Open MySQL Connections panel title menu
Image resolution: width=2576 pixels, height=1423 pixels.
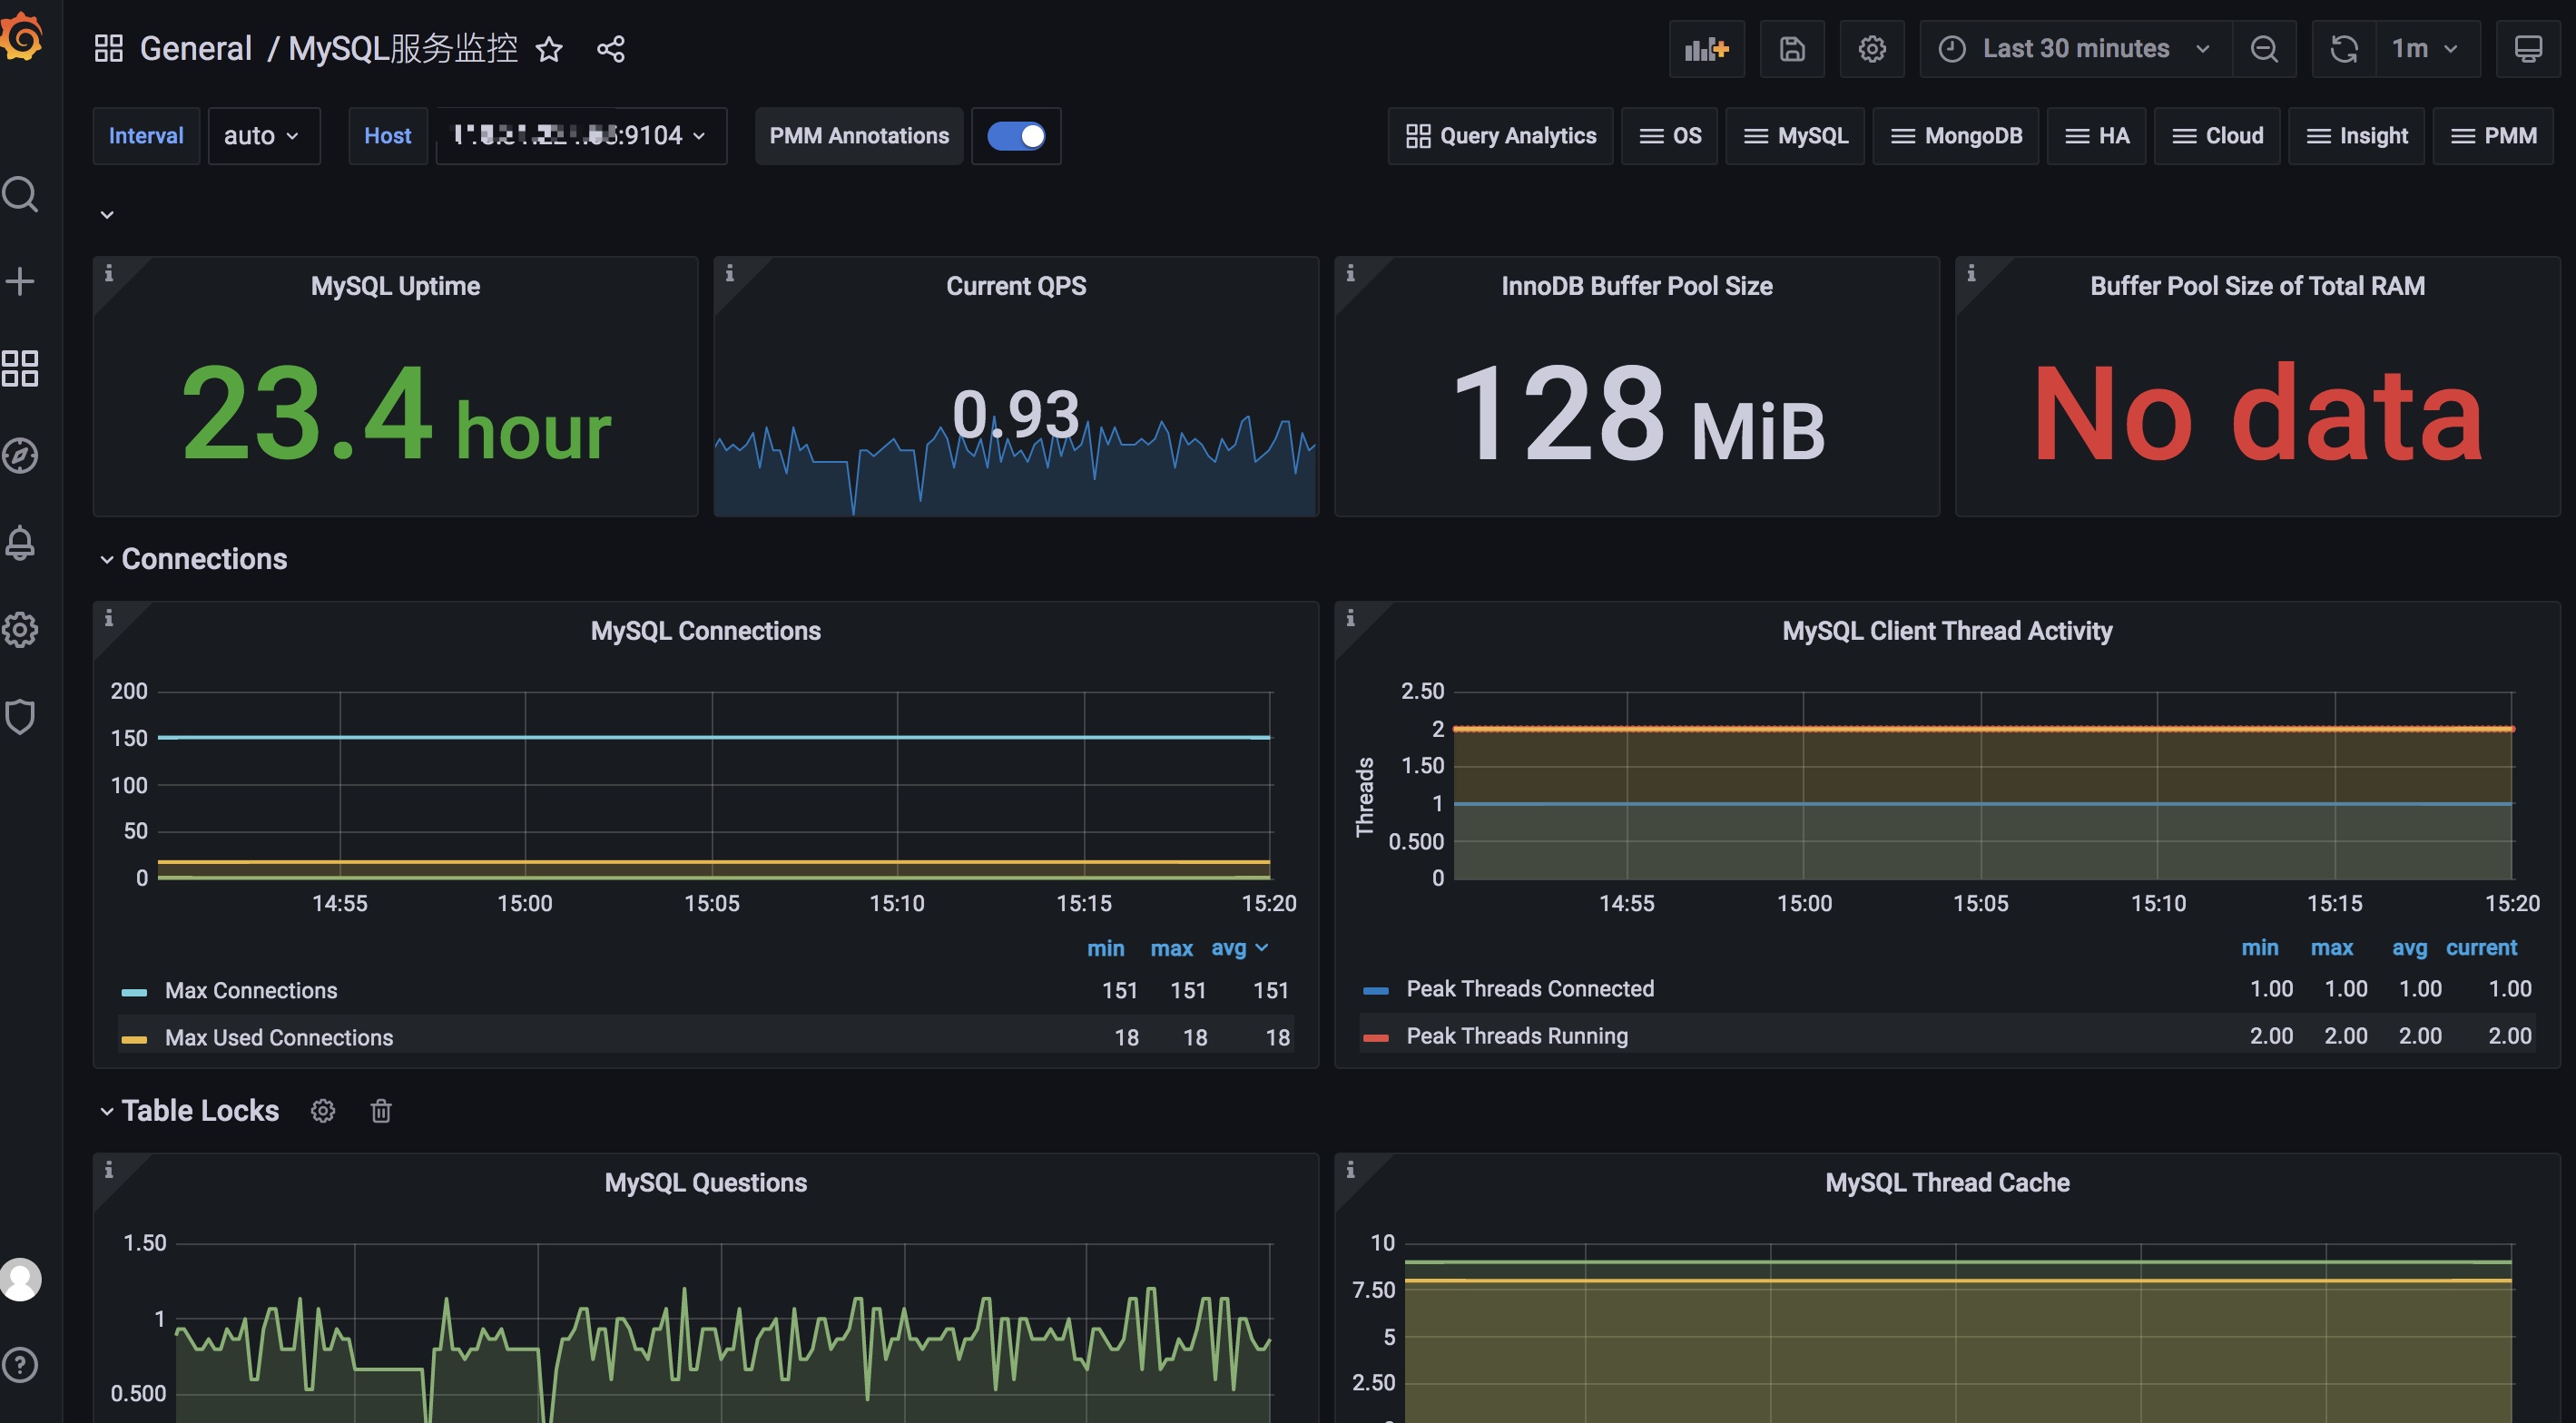pos(705,631)
